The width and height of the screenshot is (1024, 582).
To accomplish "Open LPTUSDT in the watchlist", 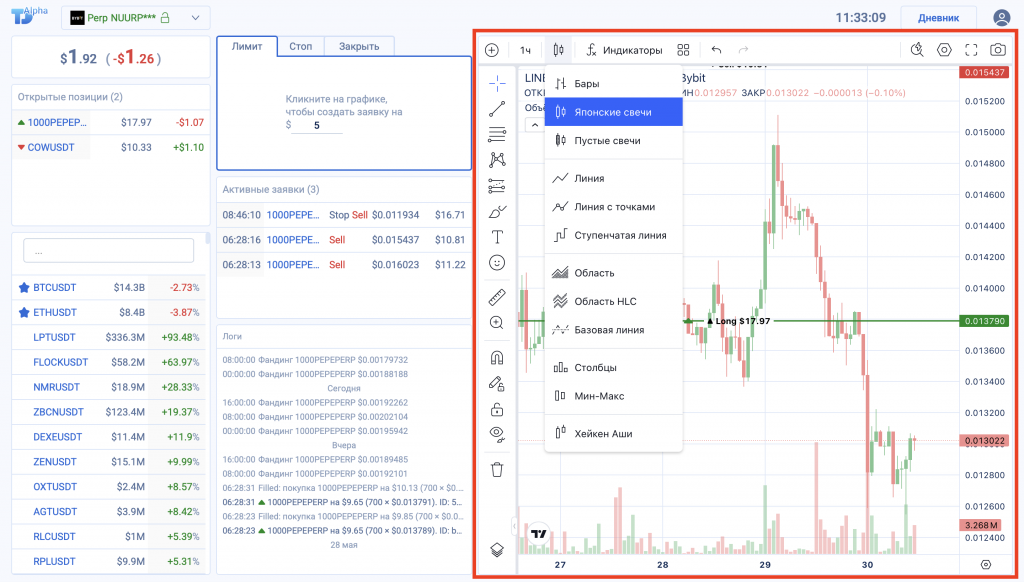I will (109, 337).
